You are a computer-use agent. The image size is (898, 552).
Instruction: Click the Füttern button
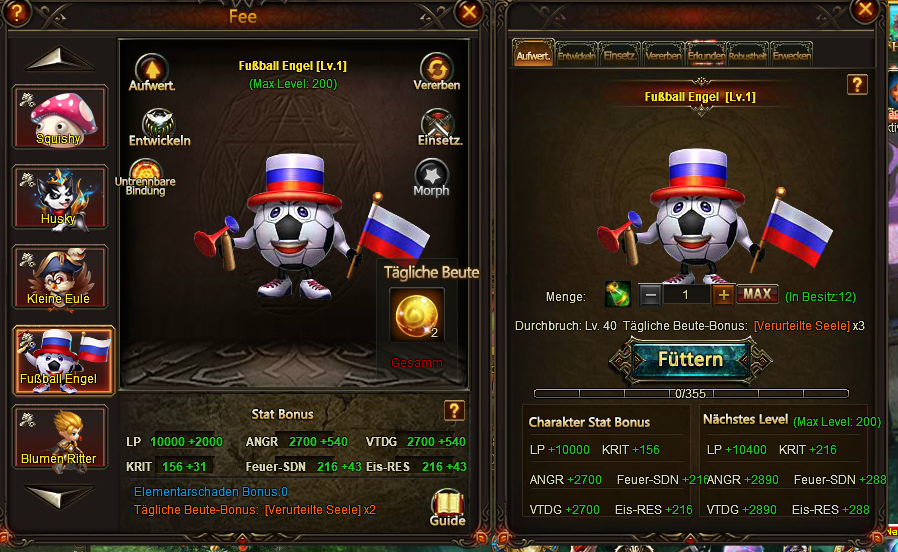click(x=690, y=360)
